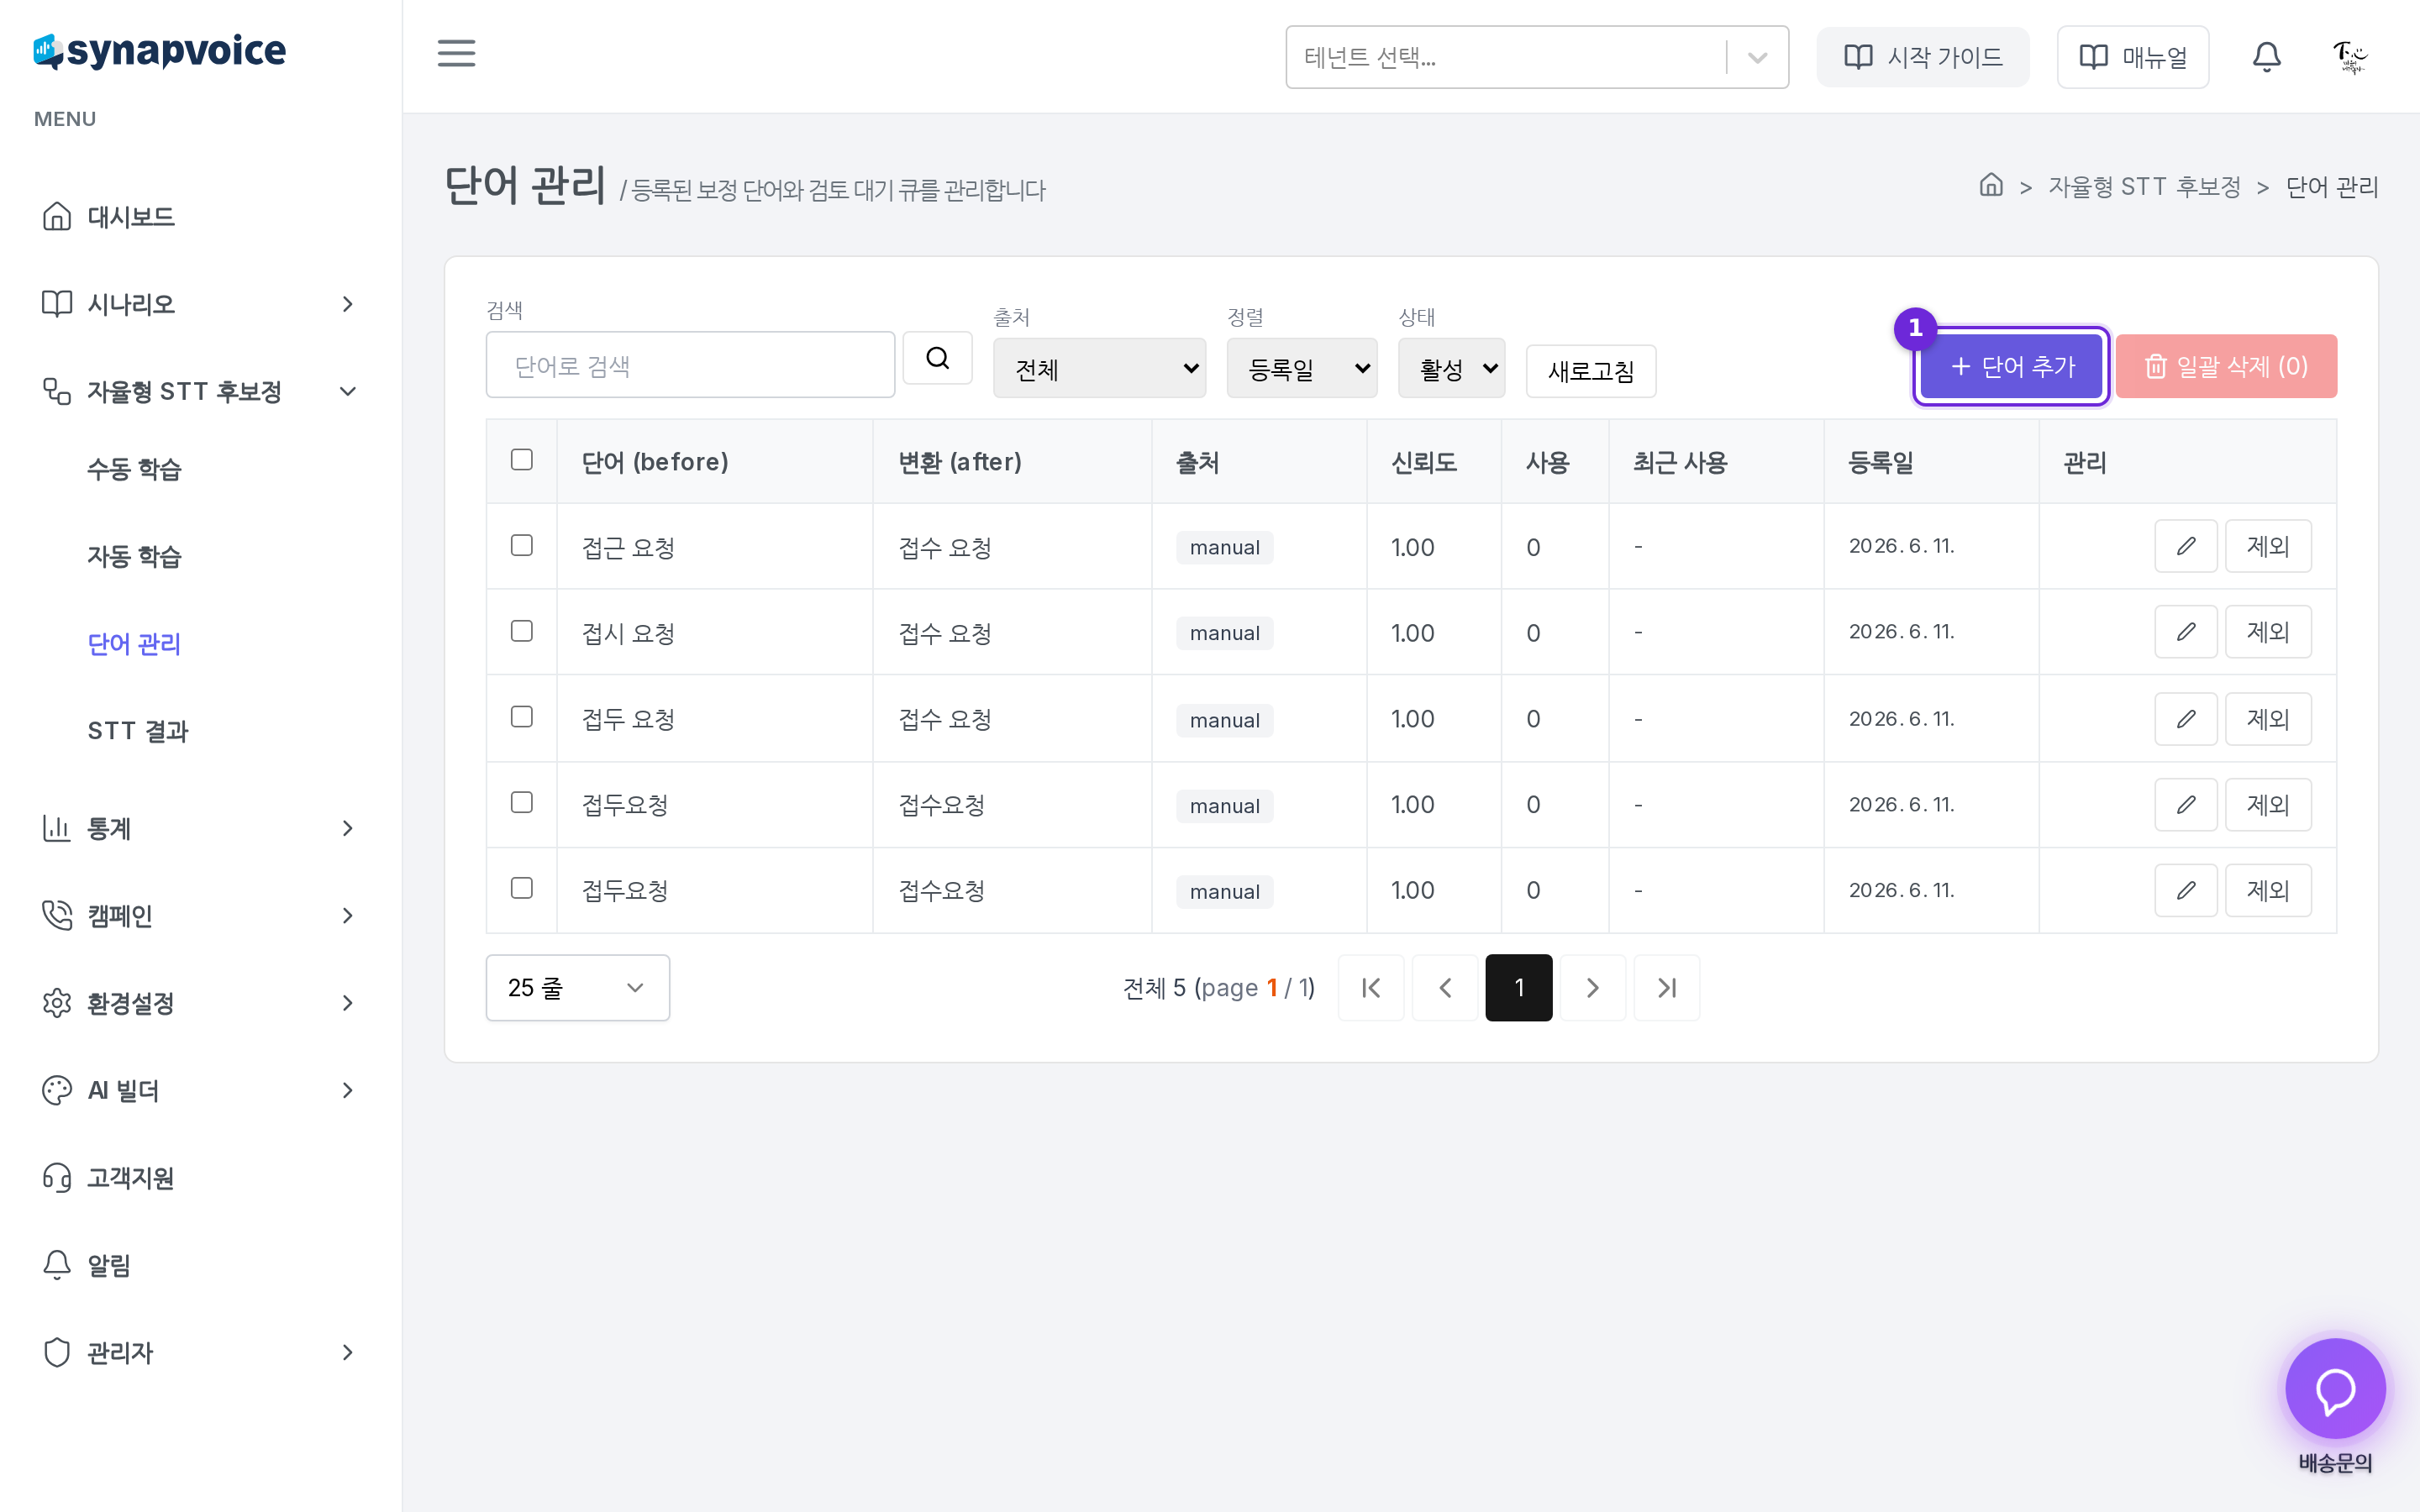Click page number 1 button
This screenshot has height=1512, width=2420.
tap(1519, 988)
